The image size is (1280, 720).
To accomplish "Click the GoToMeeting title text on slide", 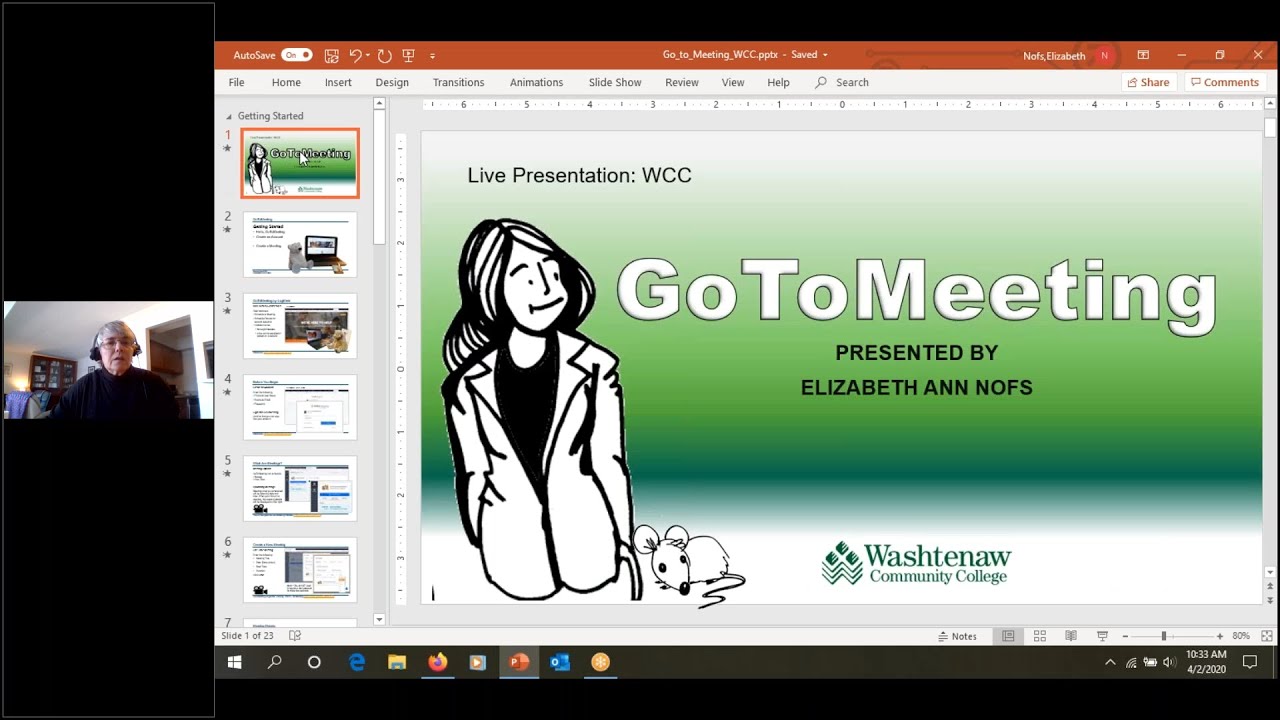I will pyautogui.click(x=916, y=293).
